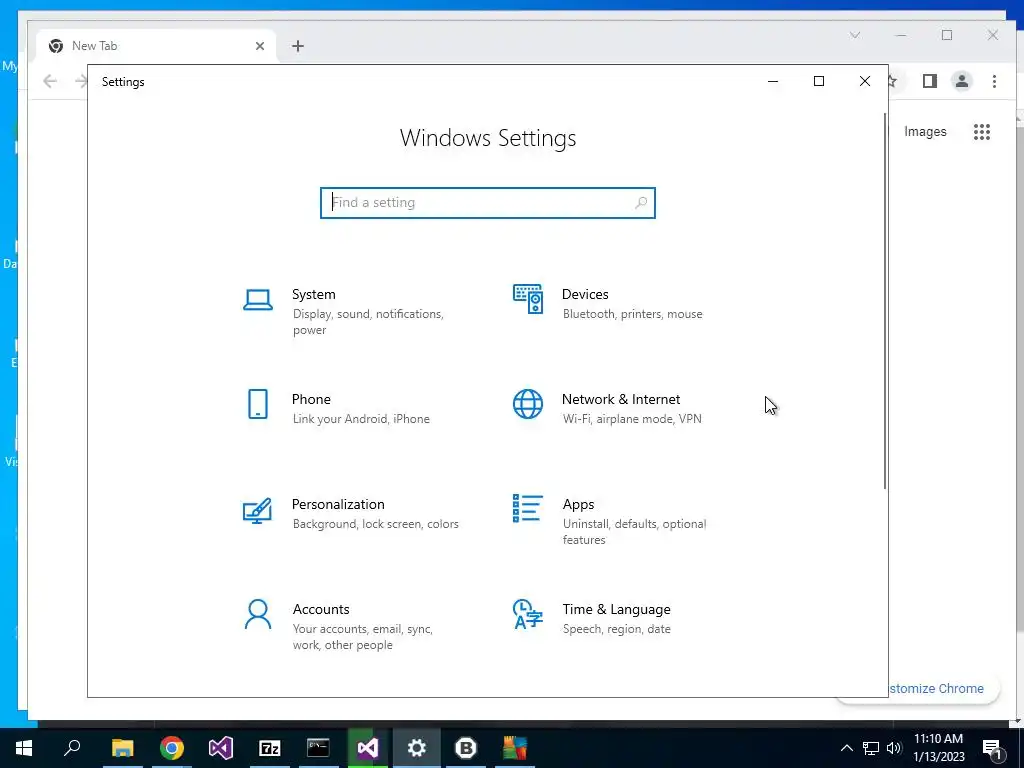Viewport: 1024px width, 768px height.
Task: Click 'Bluetooth, printers, mouse' description text
Action: (633, 314)
